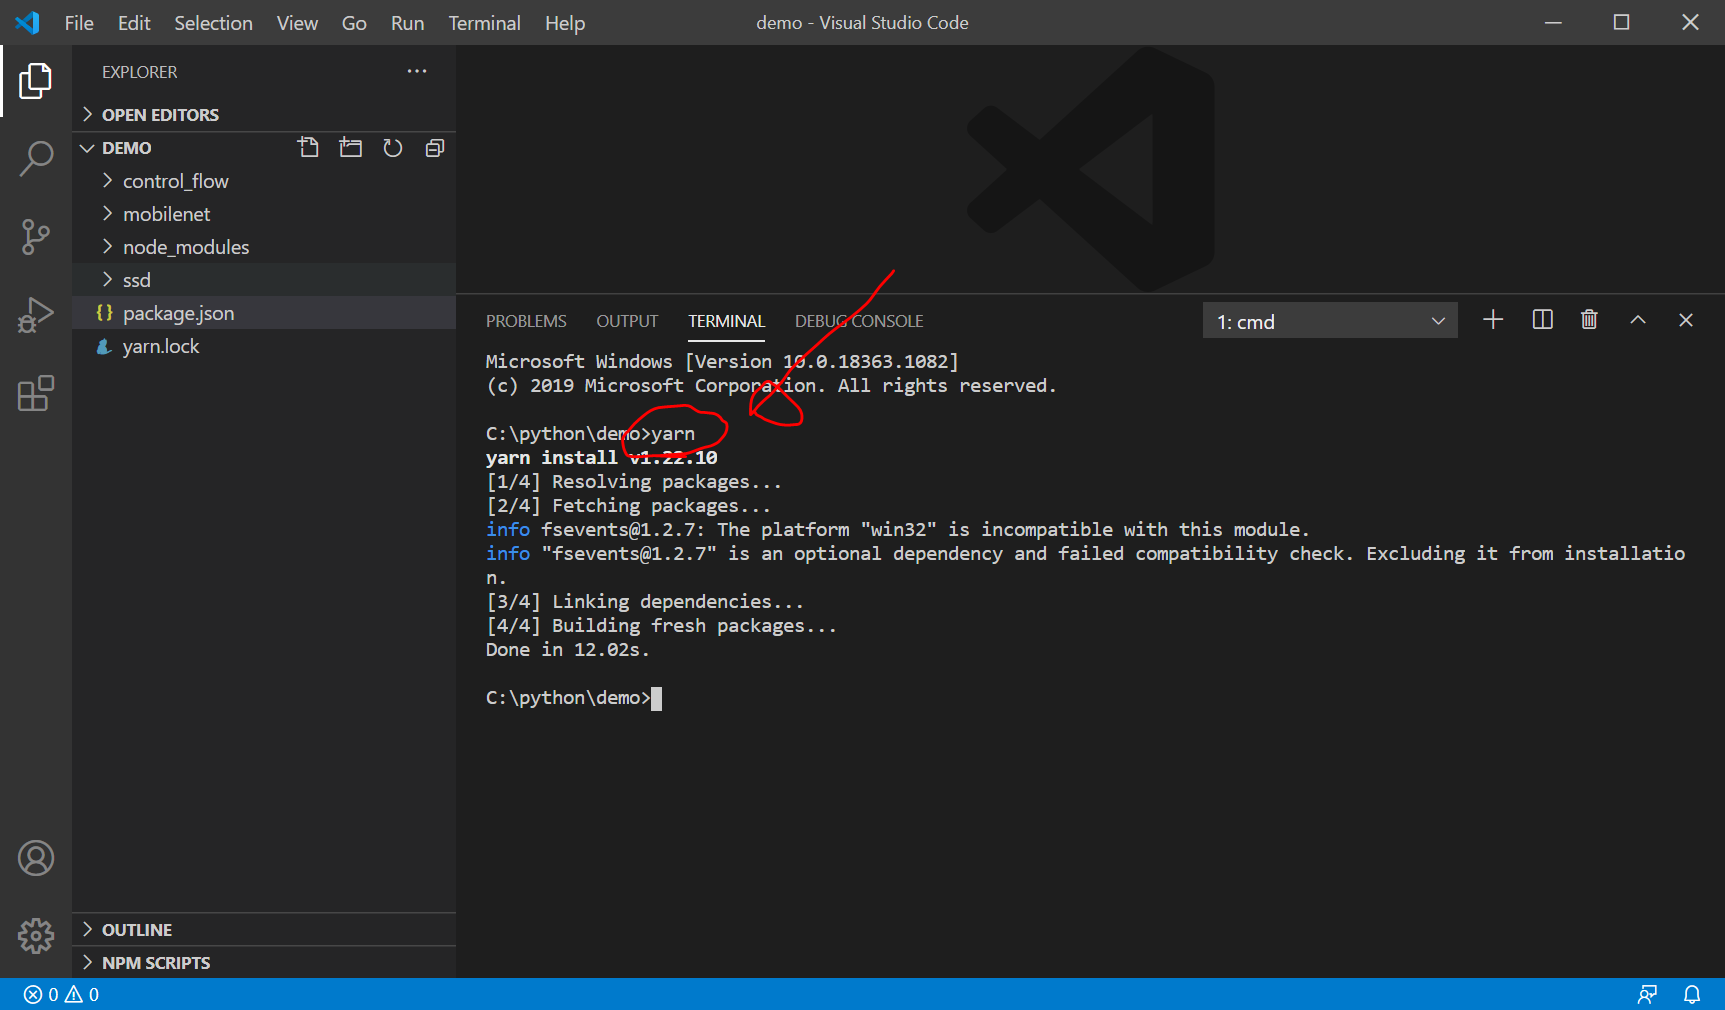Viewport: 1725px width, 1010px height.
Task: Maximize the panel size with up chevron
Action: click(x=1638, y=320)
